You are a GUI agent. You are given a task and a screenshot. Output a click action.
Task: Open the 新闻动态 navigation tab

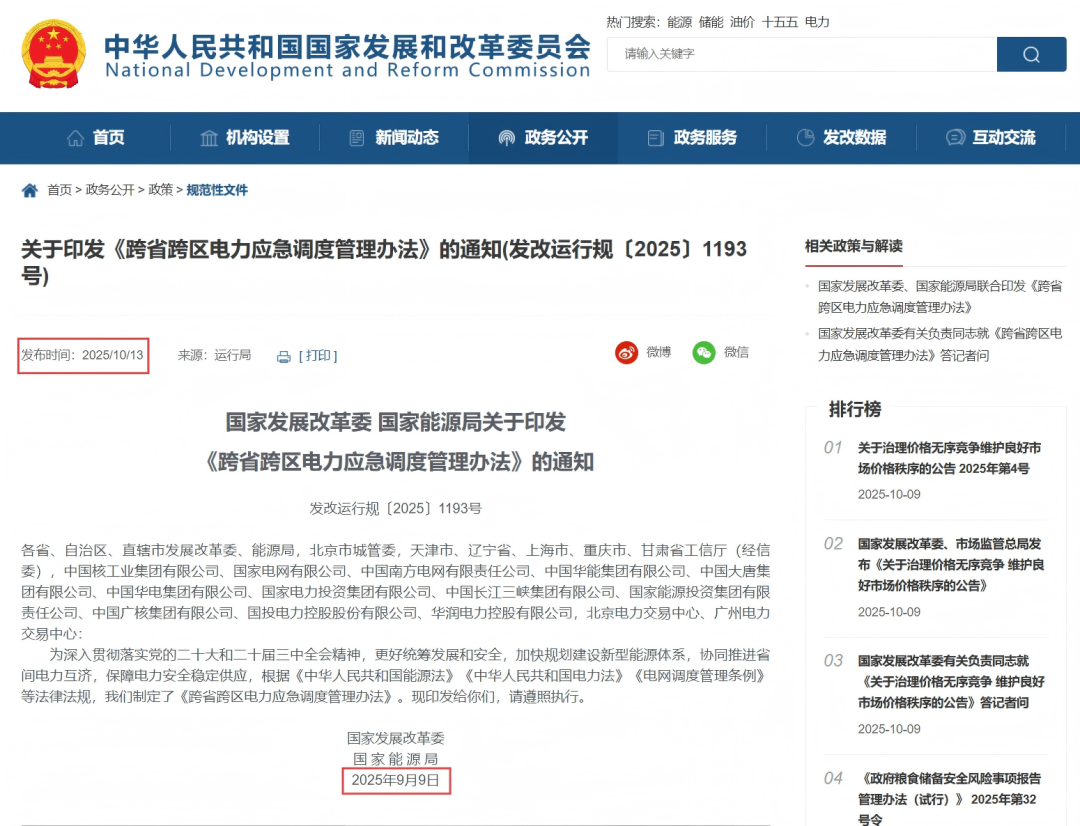pos(394,138)
